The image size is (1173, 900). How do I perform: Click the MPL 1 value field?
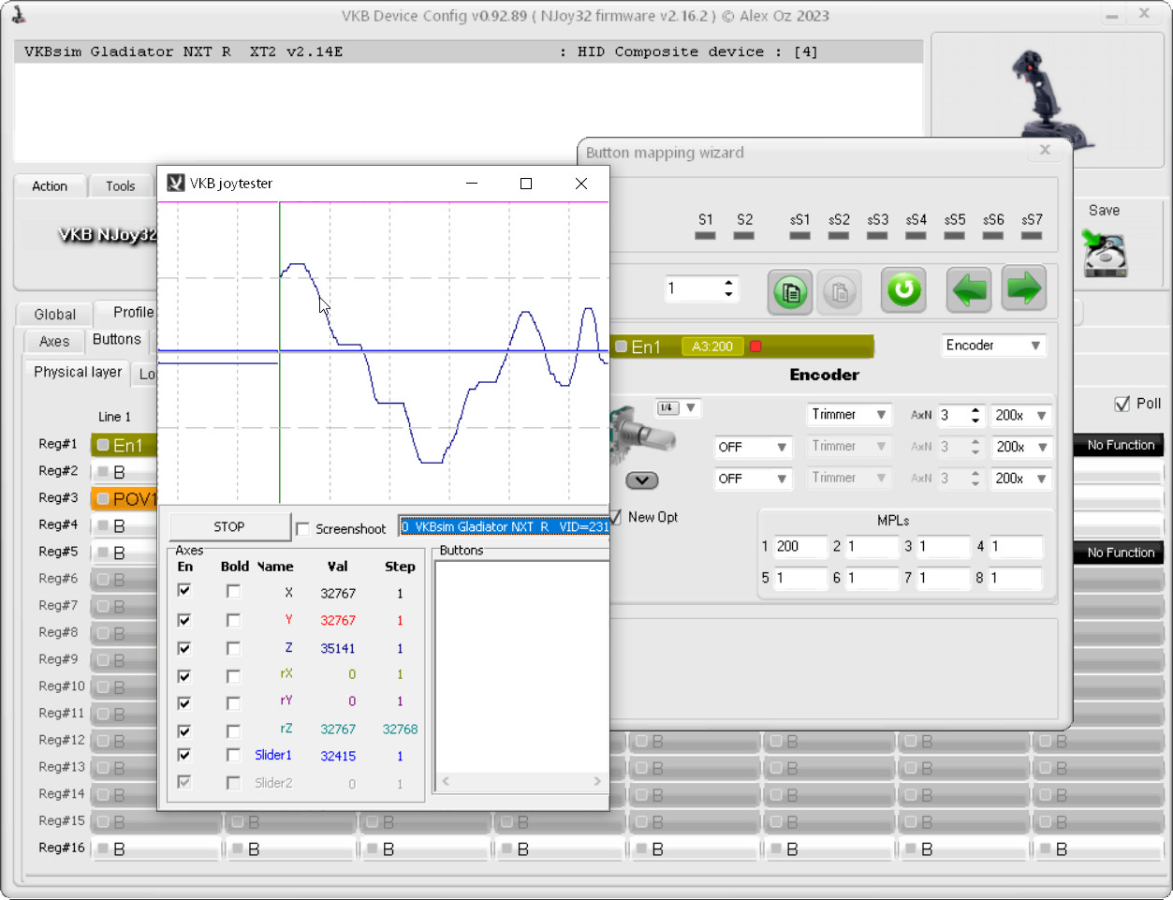(x=799, y=547)
